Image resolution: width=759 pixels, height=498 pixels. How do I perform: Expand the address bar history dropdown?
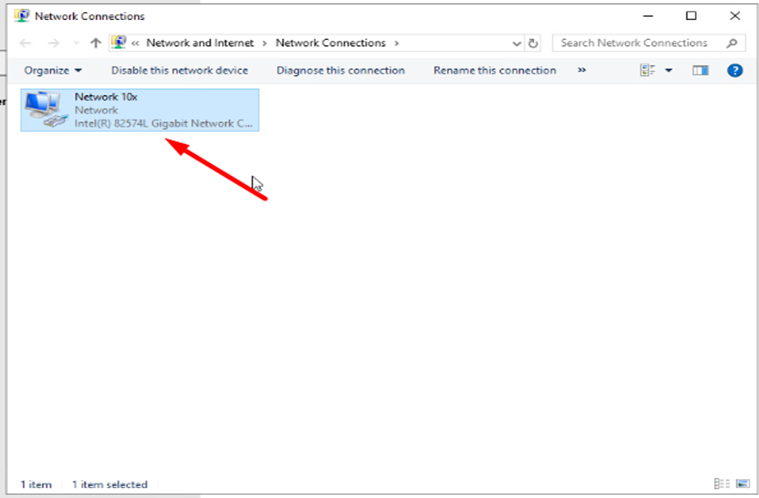click(516, 43)
